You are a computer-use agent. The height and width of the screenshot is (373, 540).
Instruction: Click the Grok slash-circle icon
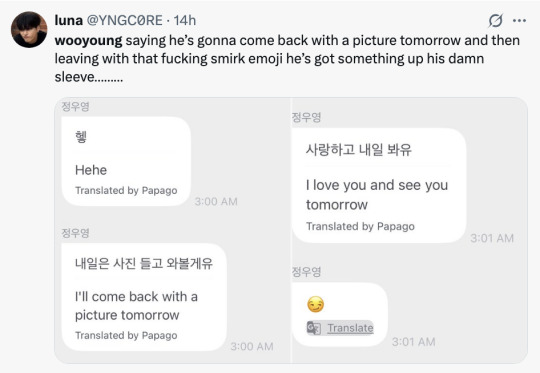click(496, 21)
